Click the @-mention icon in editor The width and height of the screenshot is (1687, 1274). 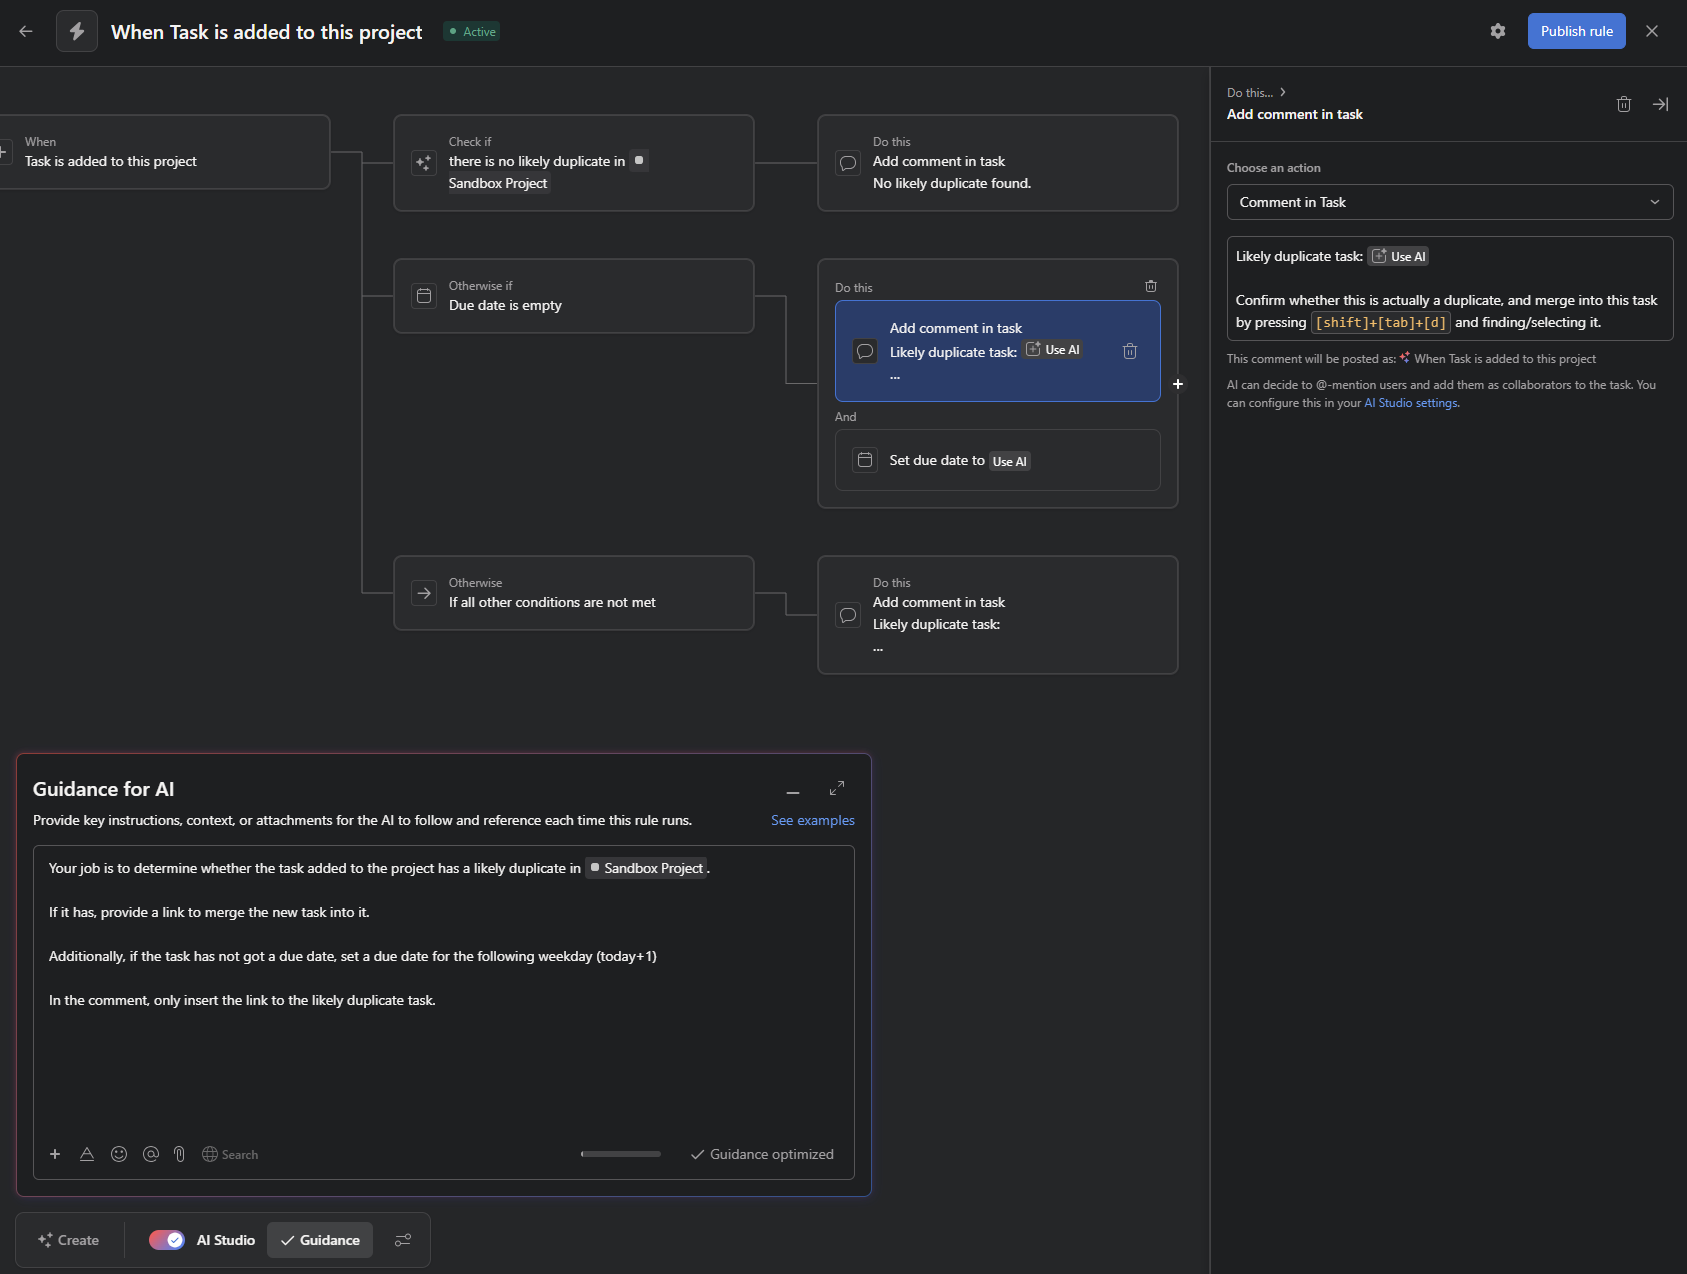151,1154
